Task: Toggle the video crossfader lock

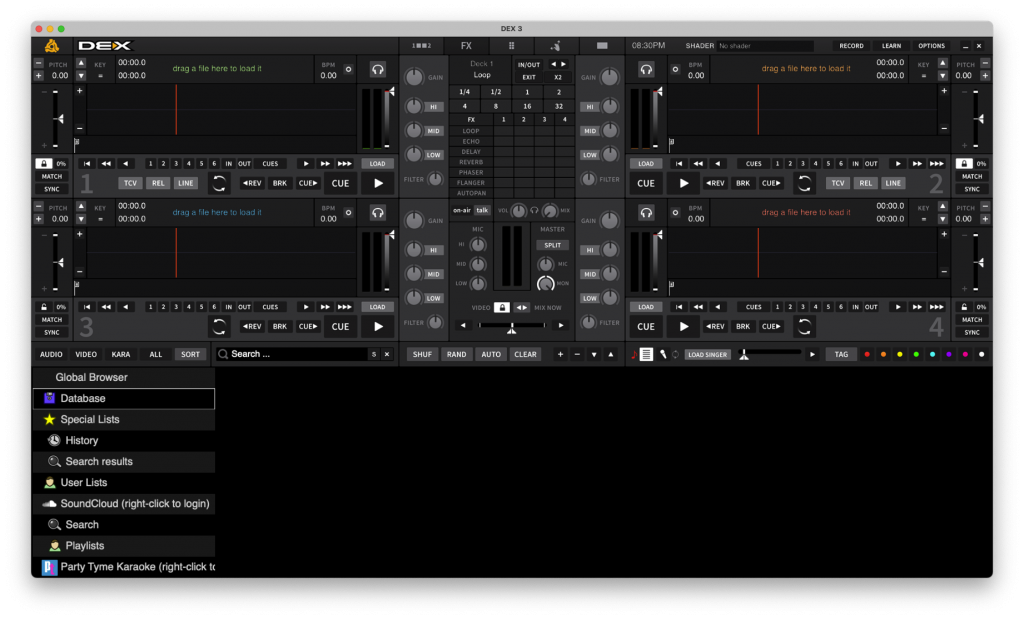Action: point(502,308)
